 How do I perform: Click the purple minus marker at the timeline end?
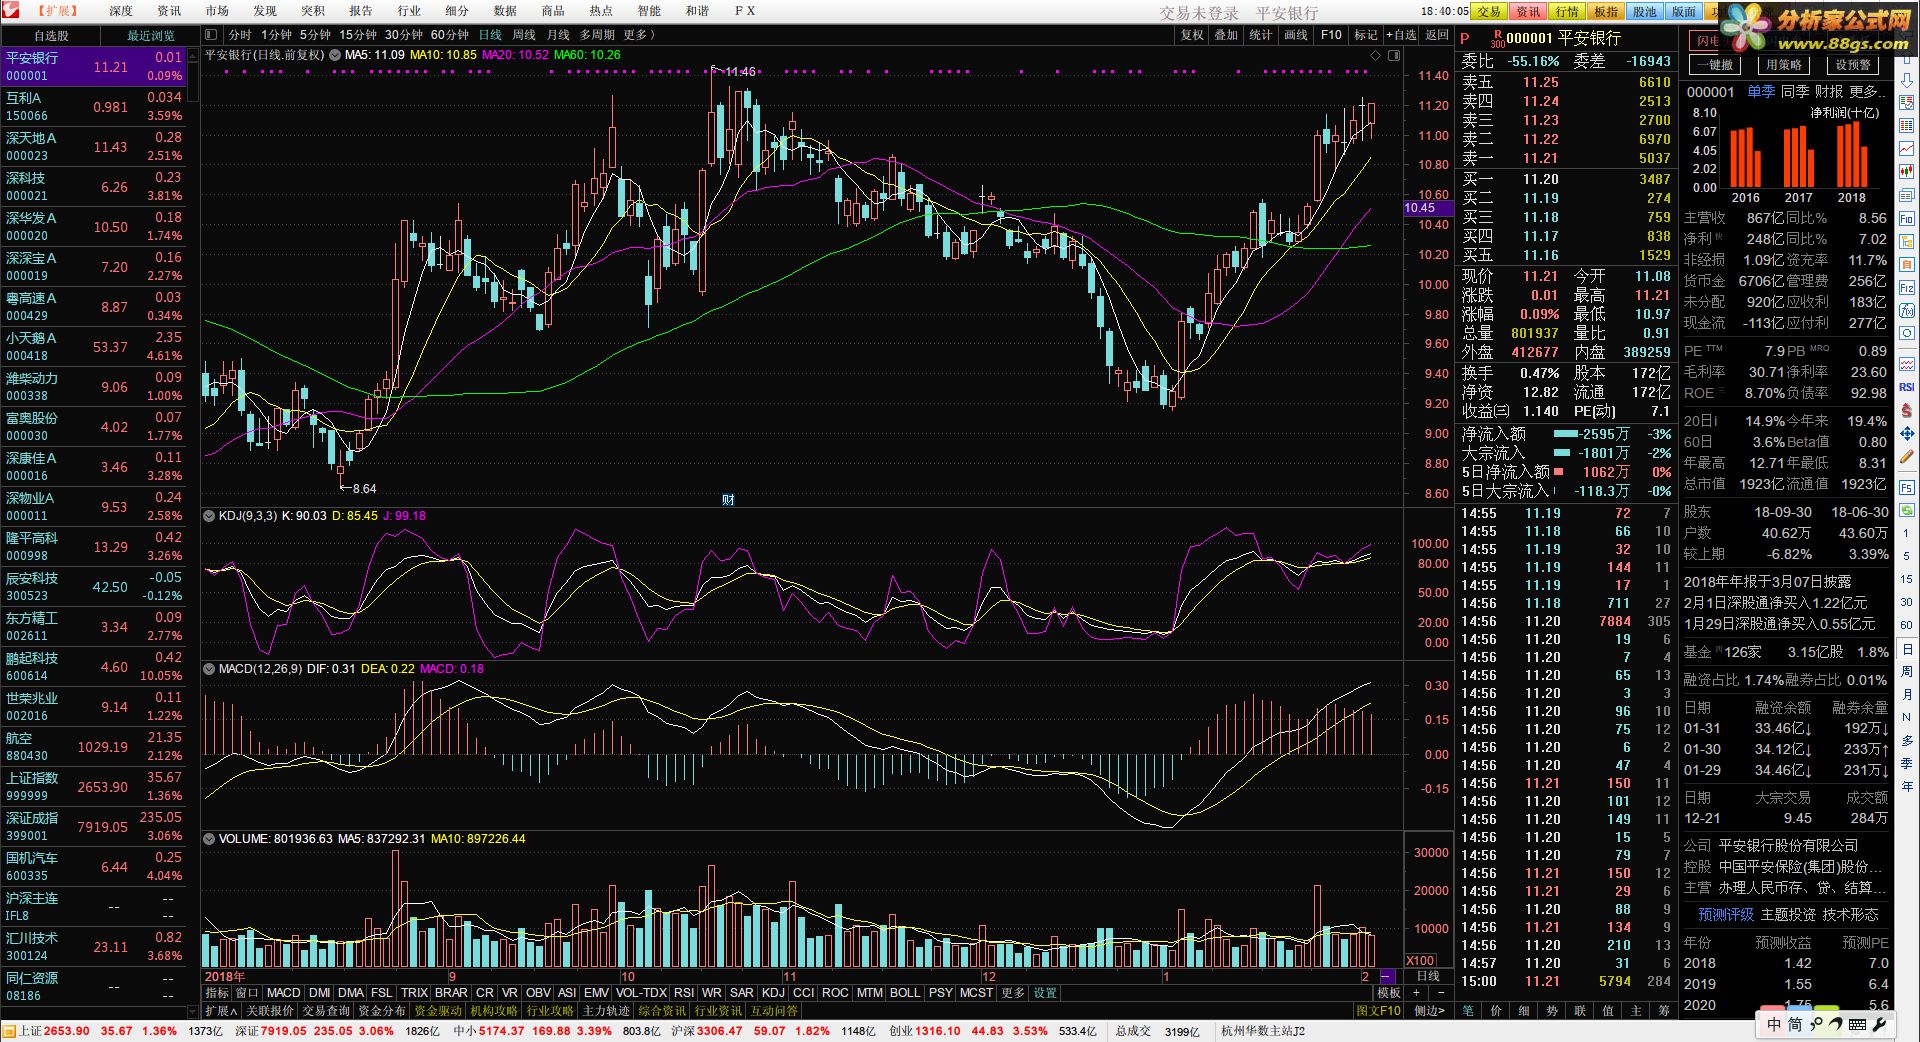coord(1387,976)
